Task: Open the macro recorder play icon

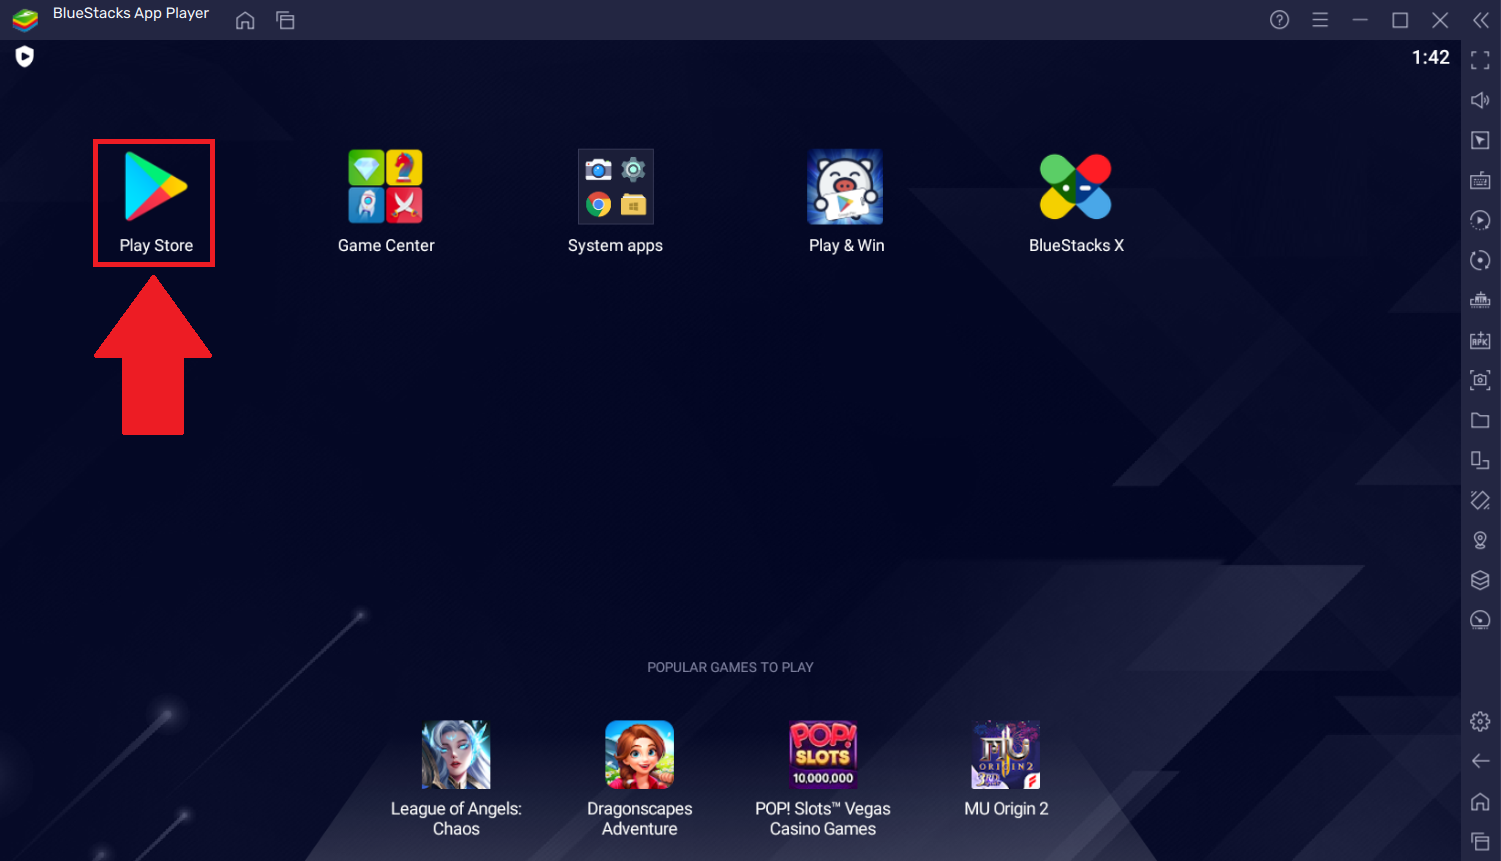Action: coord(1480,220)
